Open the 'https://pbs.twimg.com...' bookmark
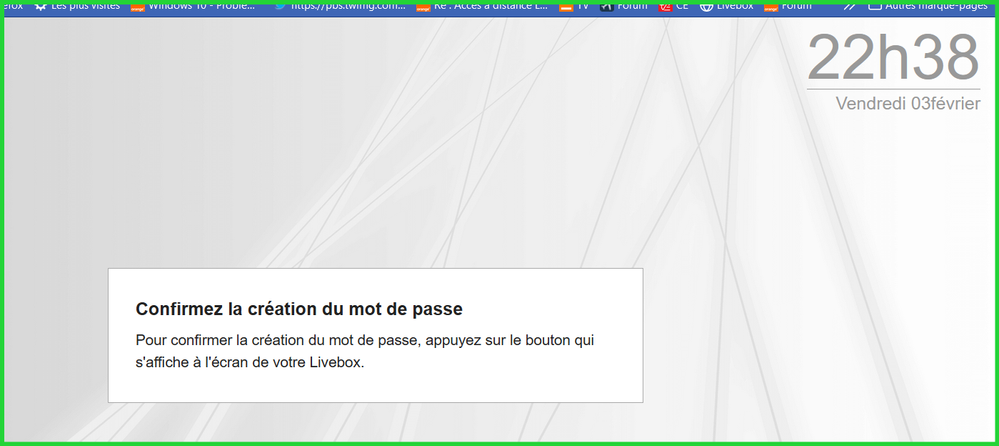The height and width of the screenshot is (446, 999). pos(340,6)
